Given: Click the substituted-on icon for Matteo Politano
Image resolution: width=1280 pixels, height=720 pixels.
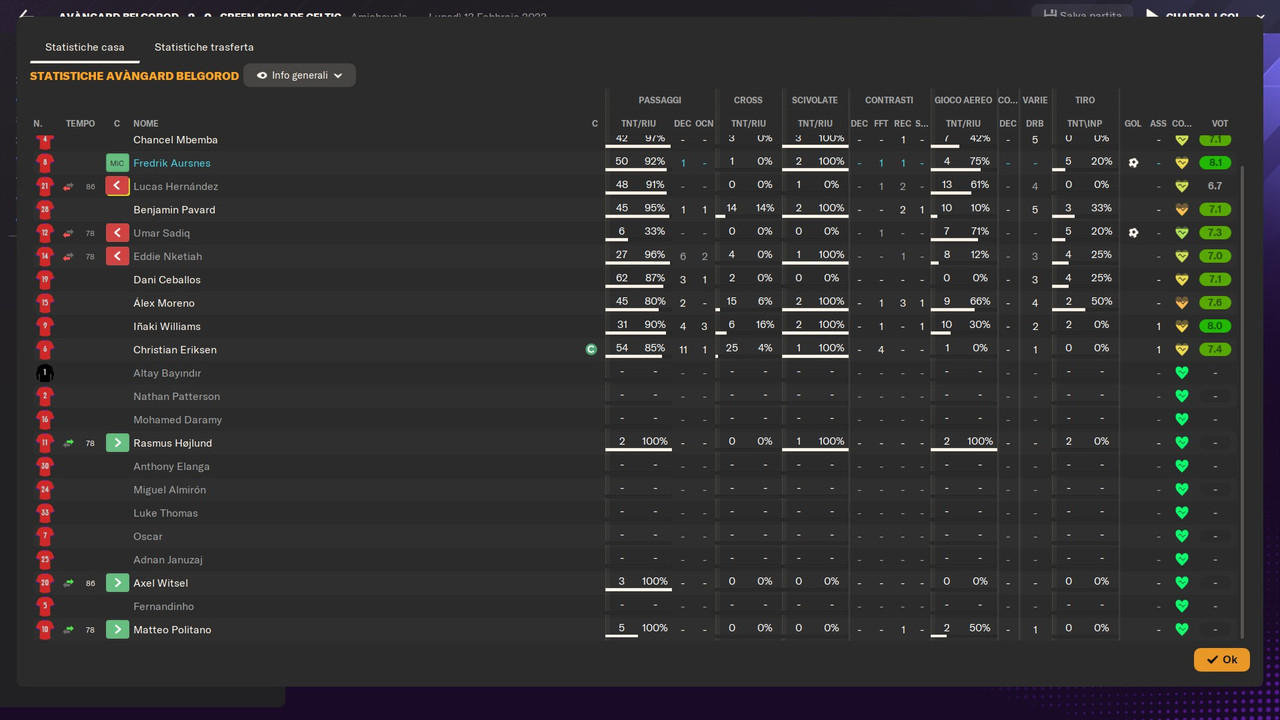Looking at the screenshot, I should [x=117, y=630].
